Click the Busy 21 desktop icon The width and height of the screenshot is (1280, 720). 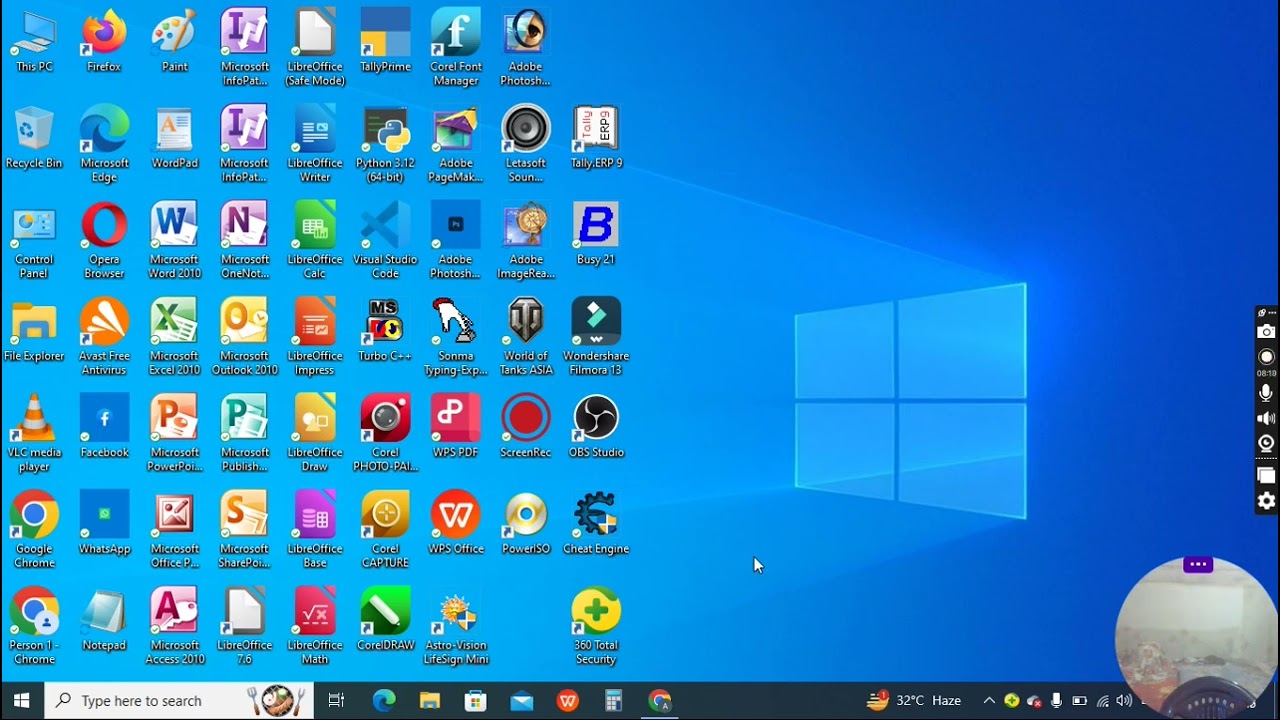click(596, 234)
